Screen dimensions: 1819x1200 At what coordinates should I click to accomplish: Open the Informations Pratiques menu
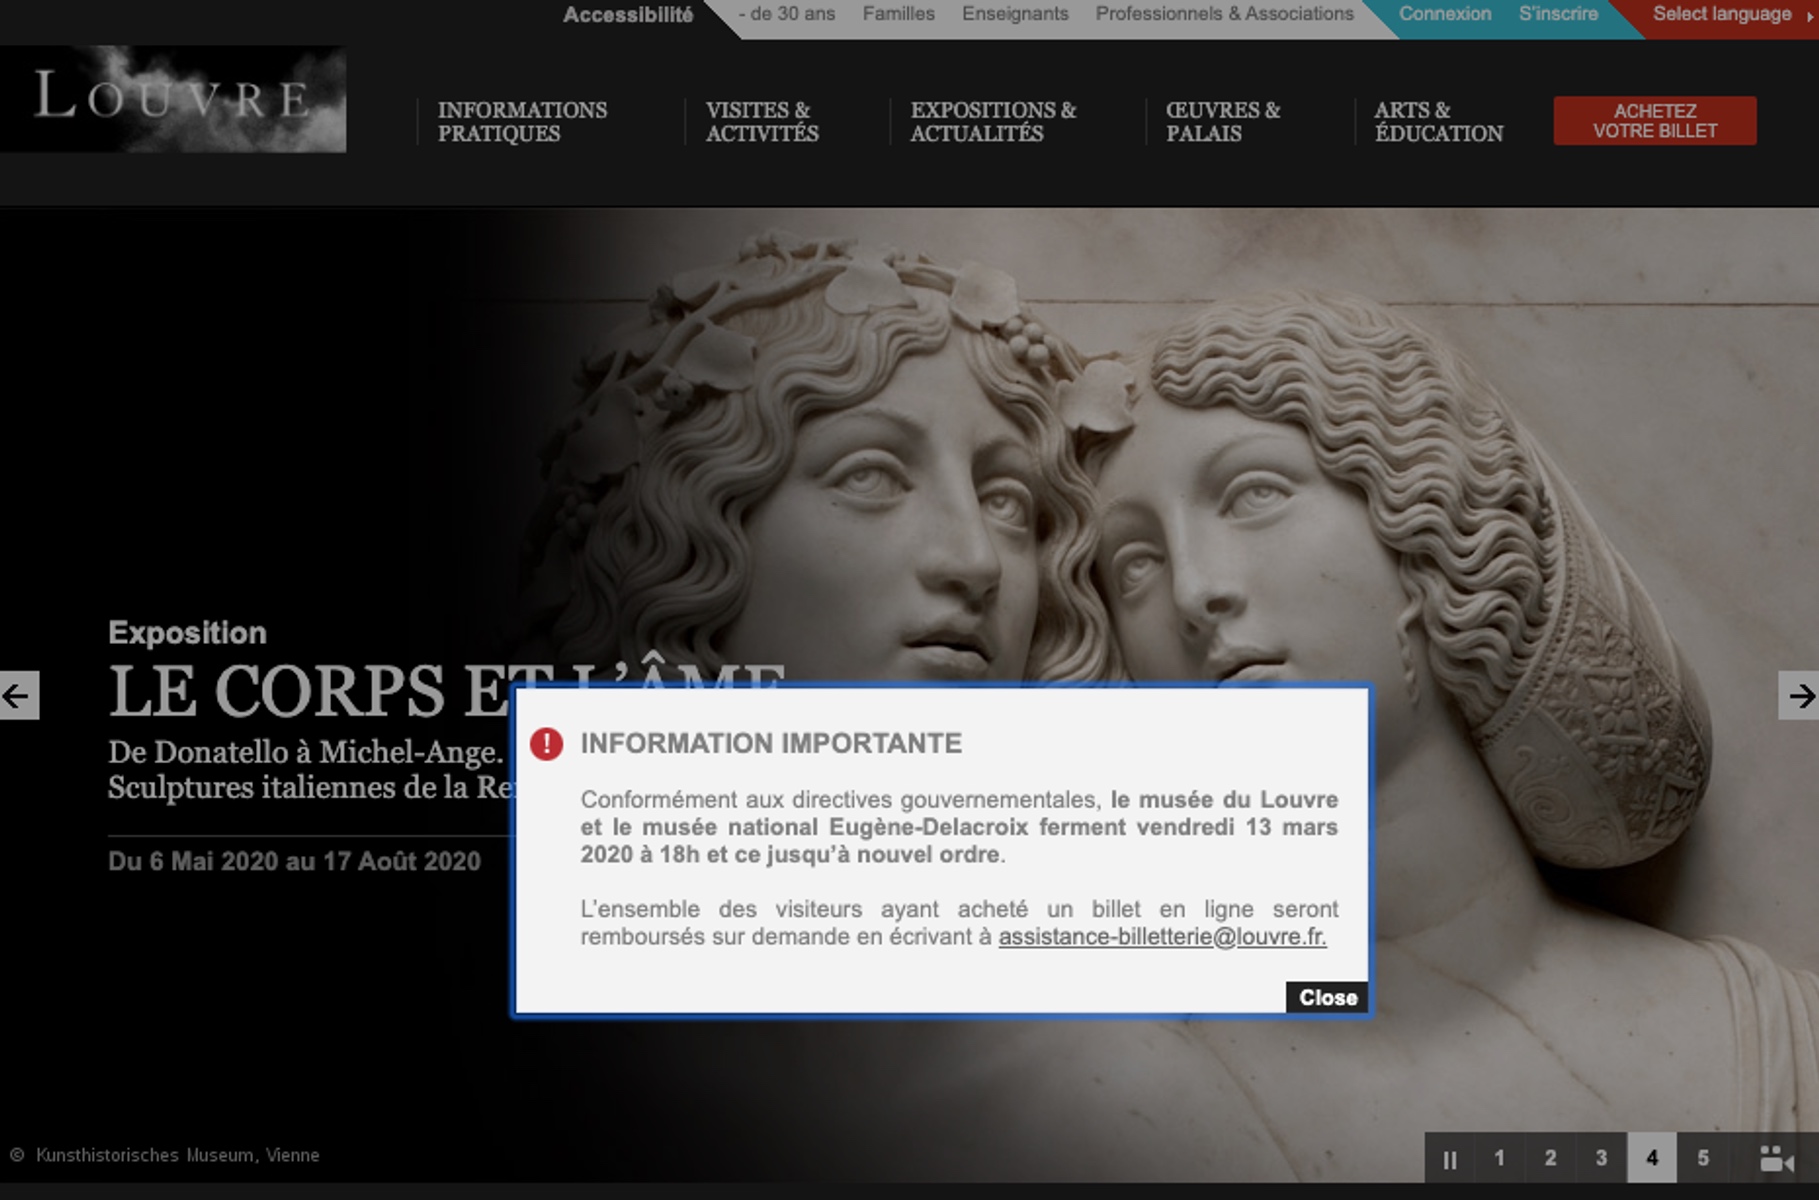click(x=522, y=121)
